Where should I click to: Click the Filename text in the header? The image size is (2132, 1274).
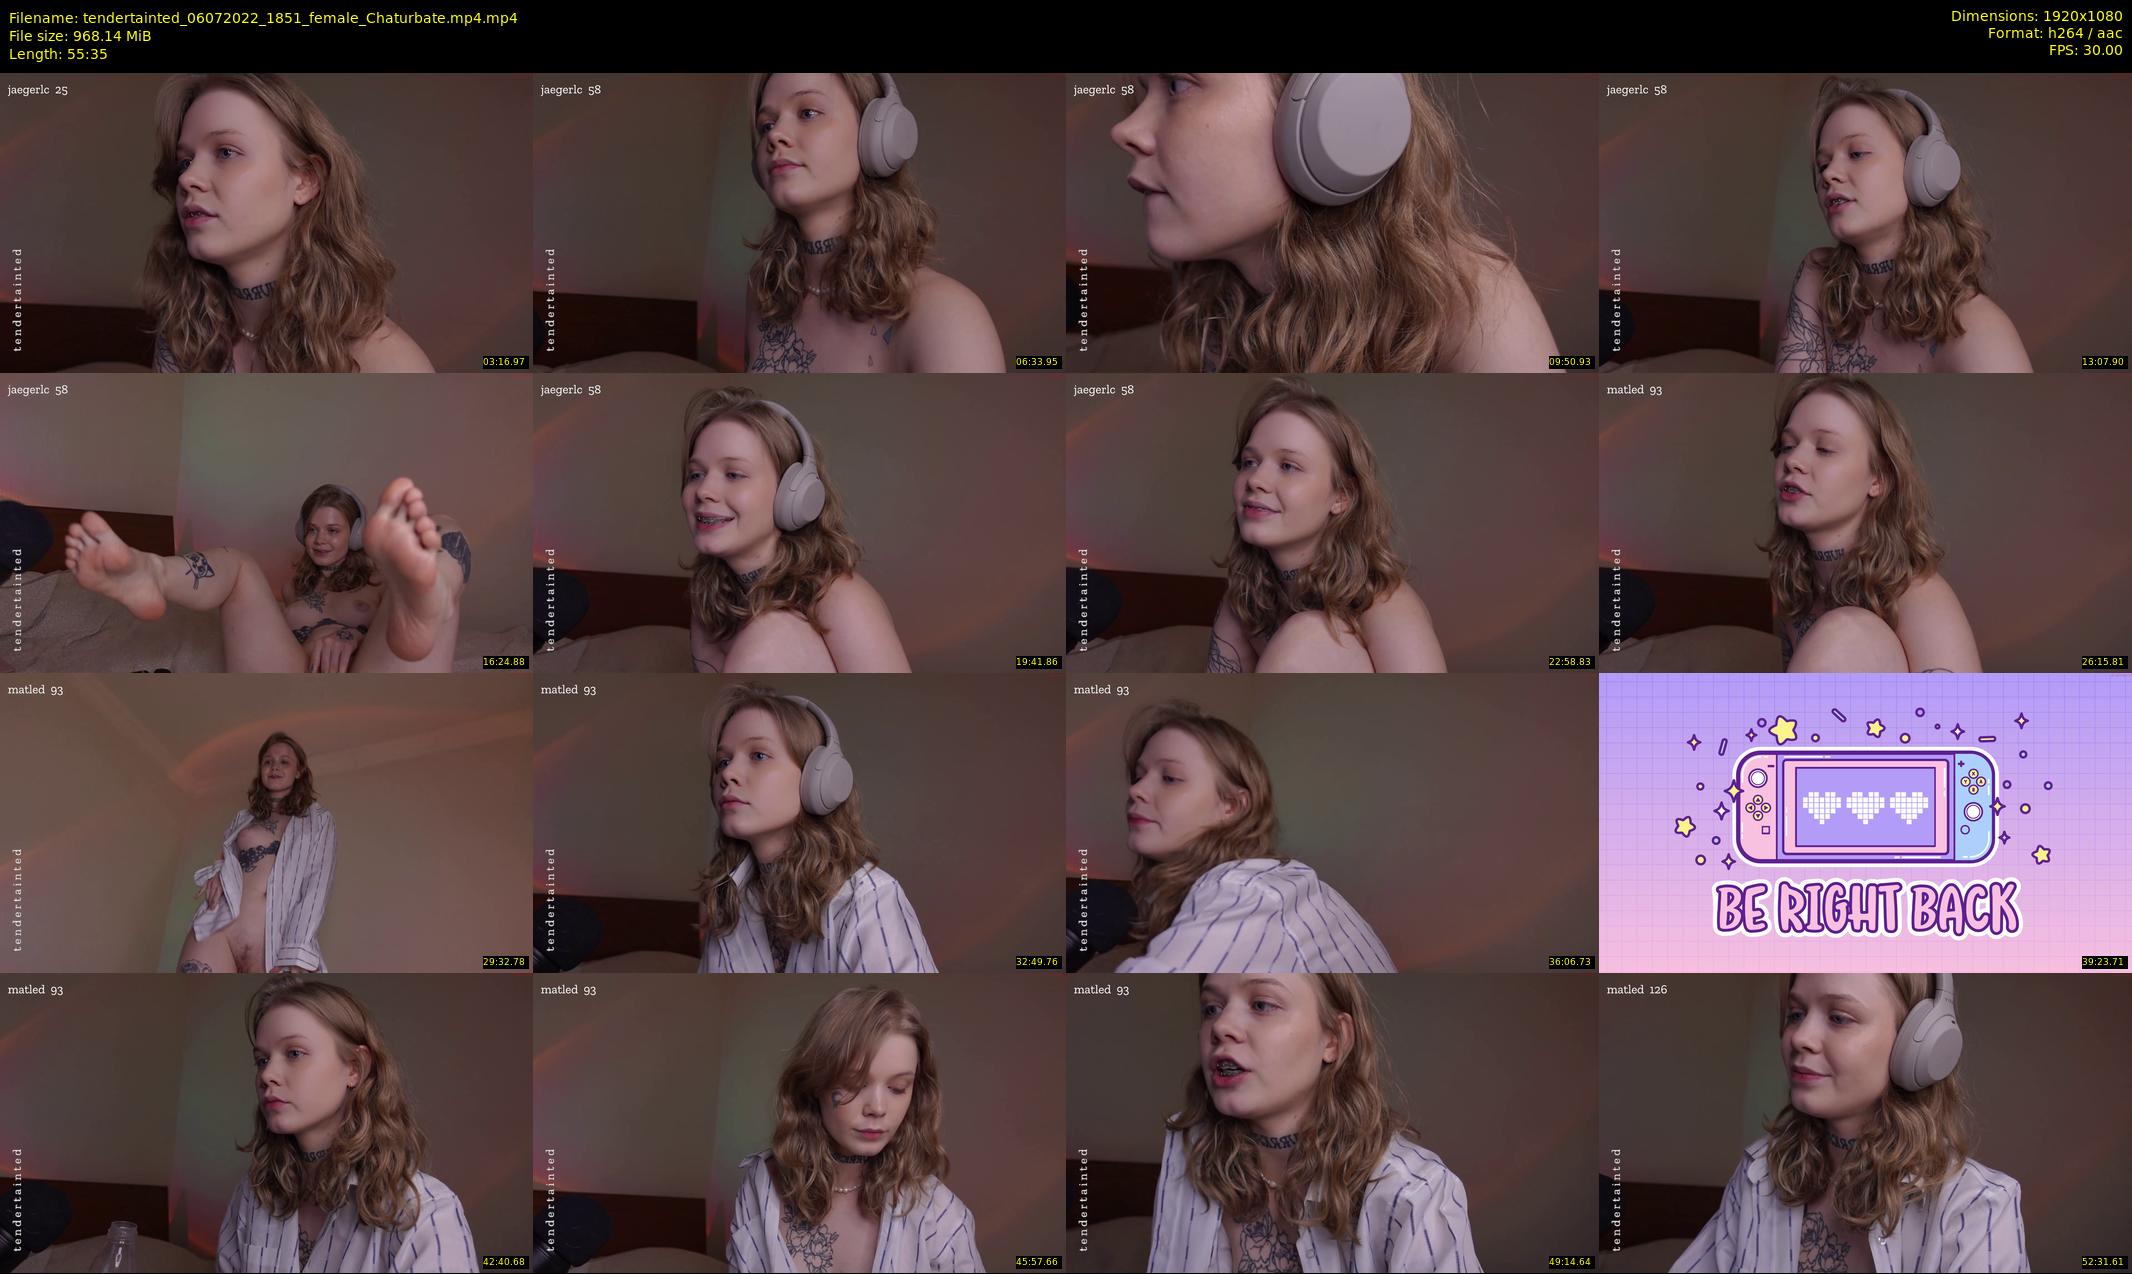(263, 17)
